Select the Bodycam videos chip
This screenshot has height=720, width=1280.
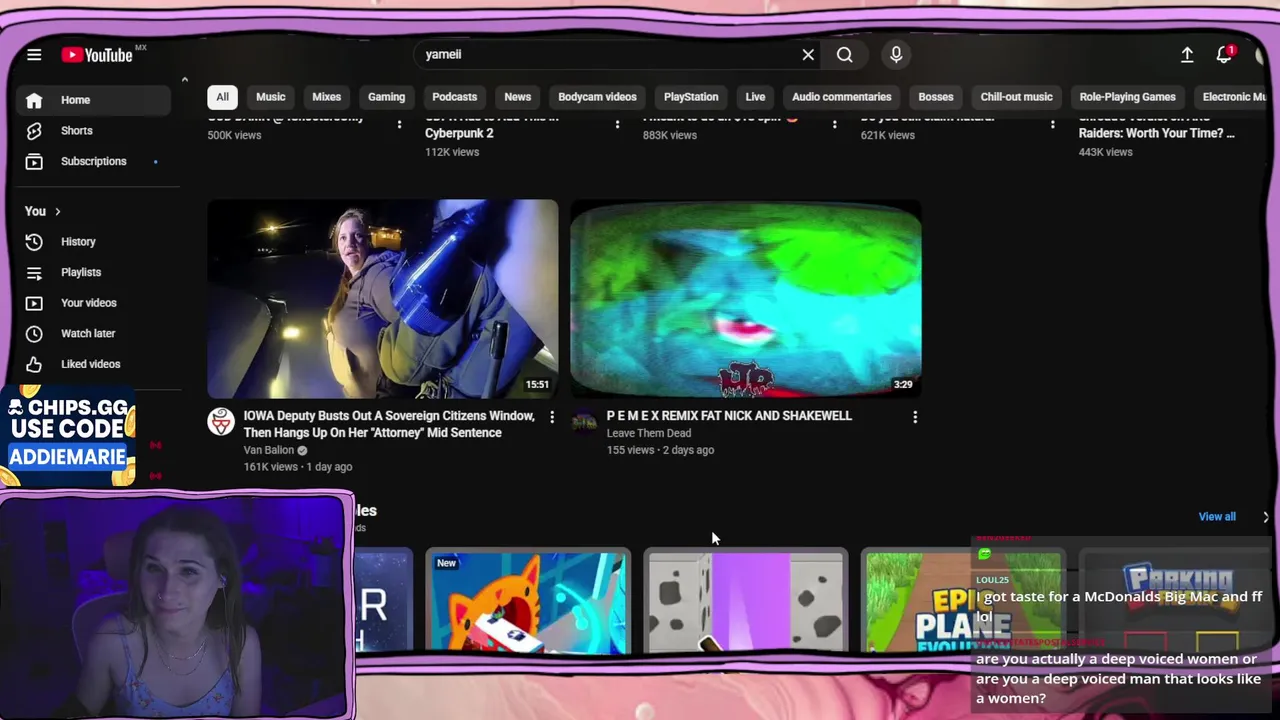click(597, 97)
